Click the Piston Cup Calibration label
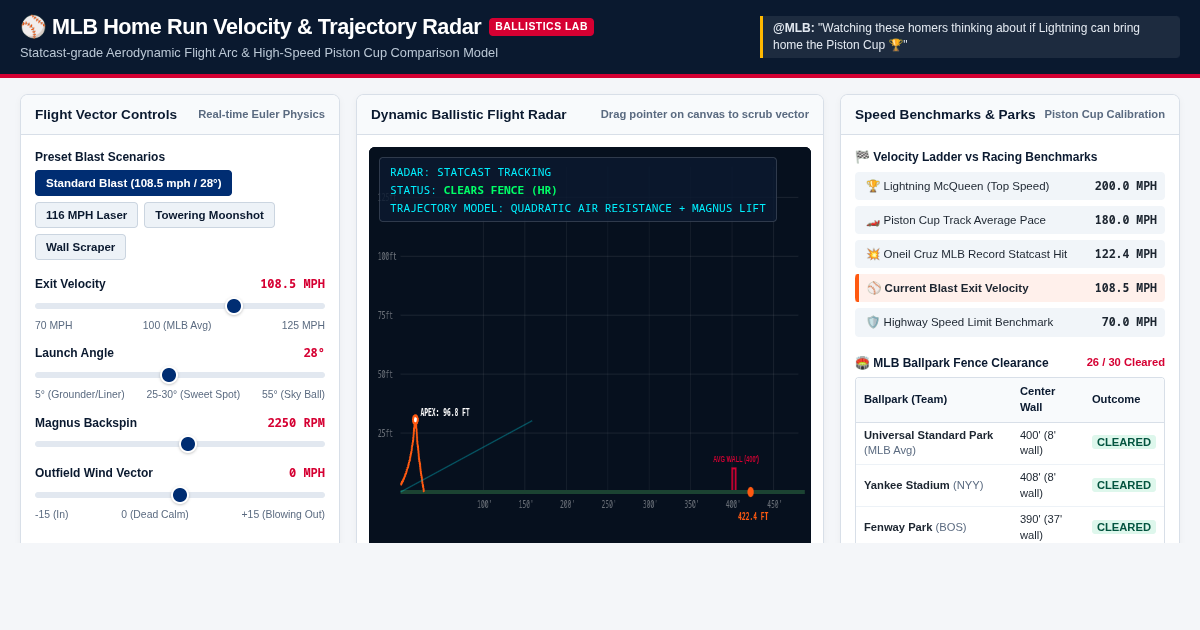The image size is (1200, 630). tap(1105, 114)
